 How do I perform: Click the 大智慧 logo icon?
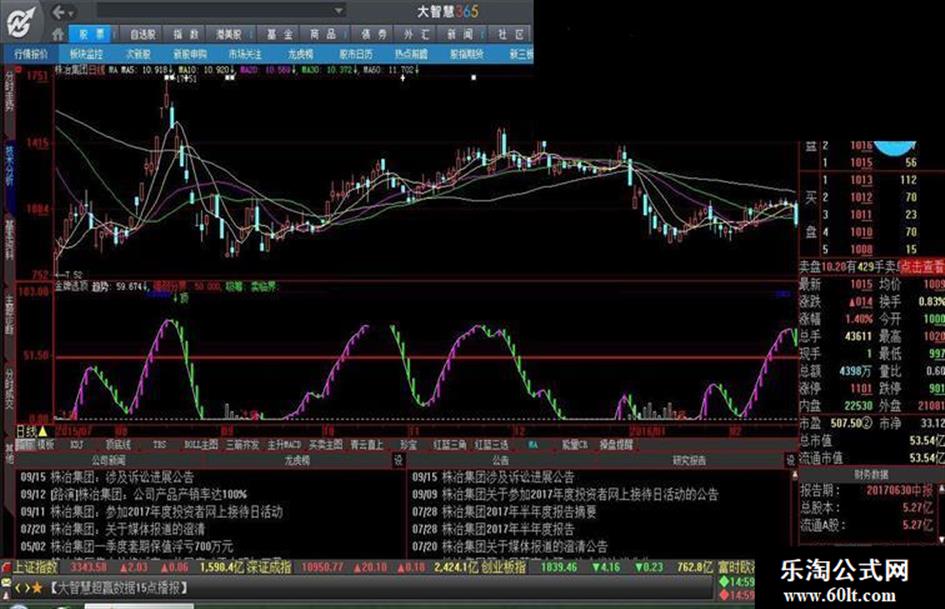click(20, 21)
